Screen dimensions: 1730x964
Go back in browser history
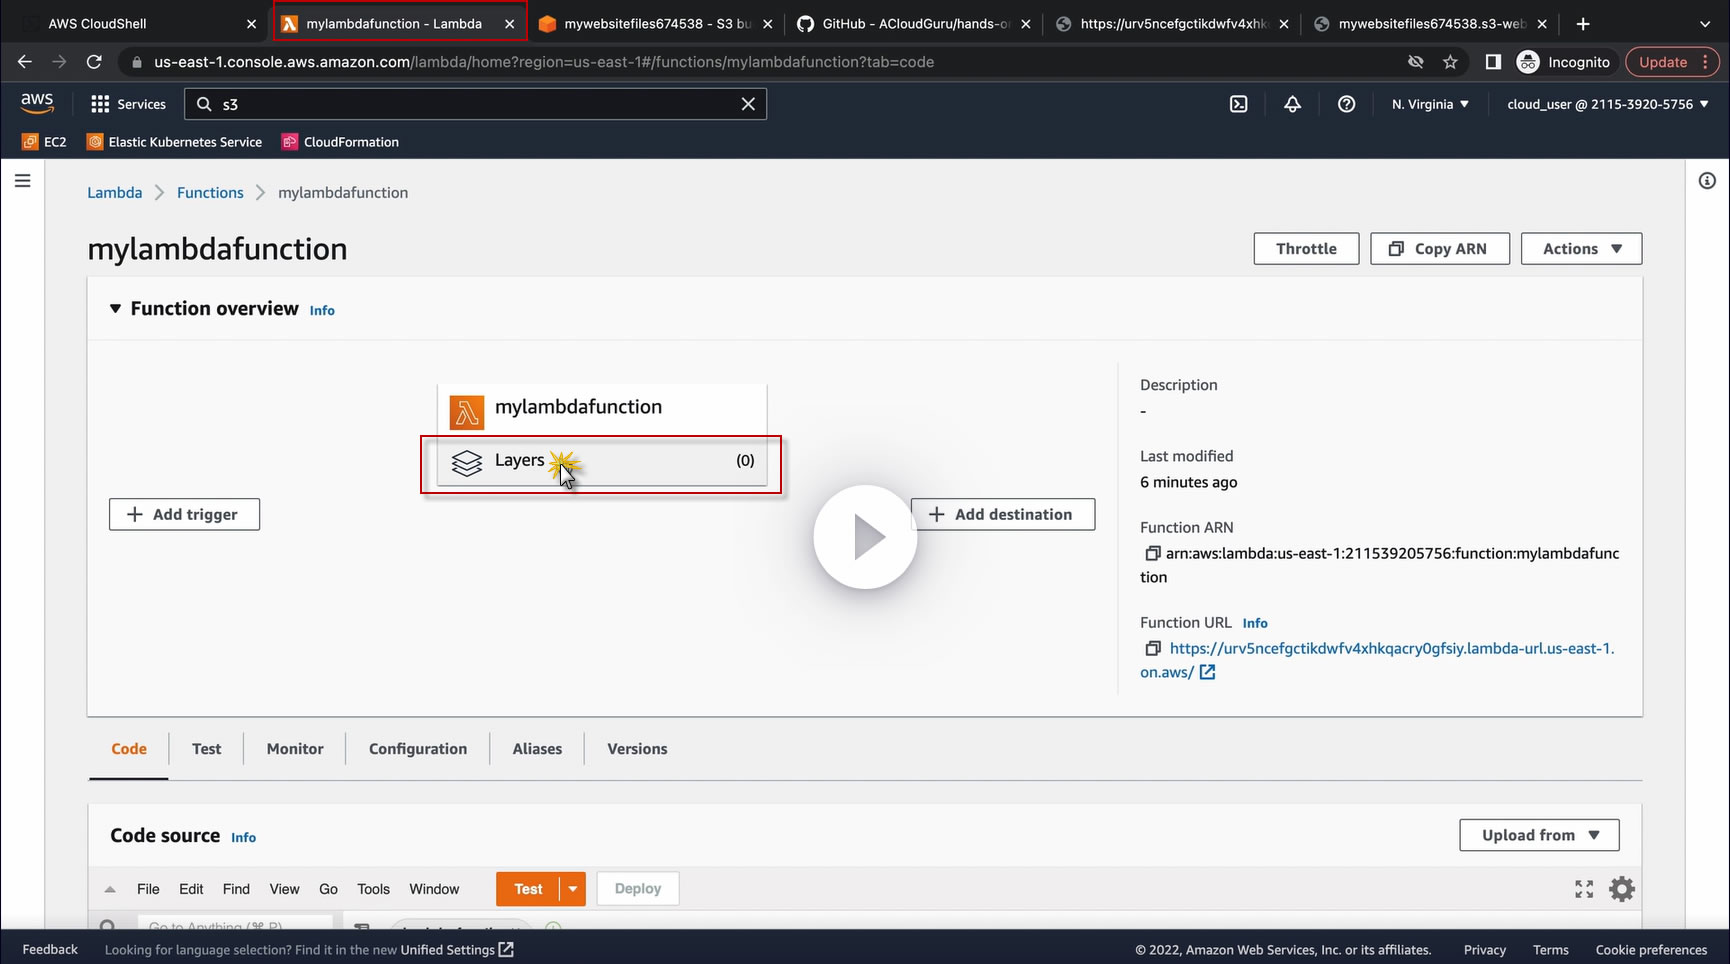point(25,62)
